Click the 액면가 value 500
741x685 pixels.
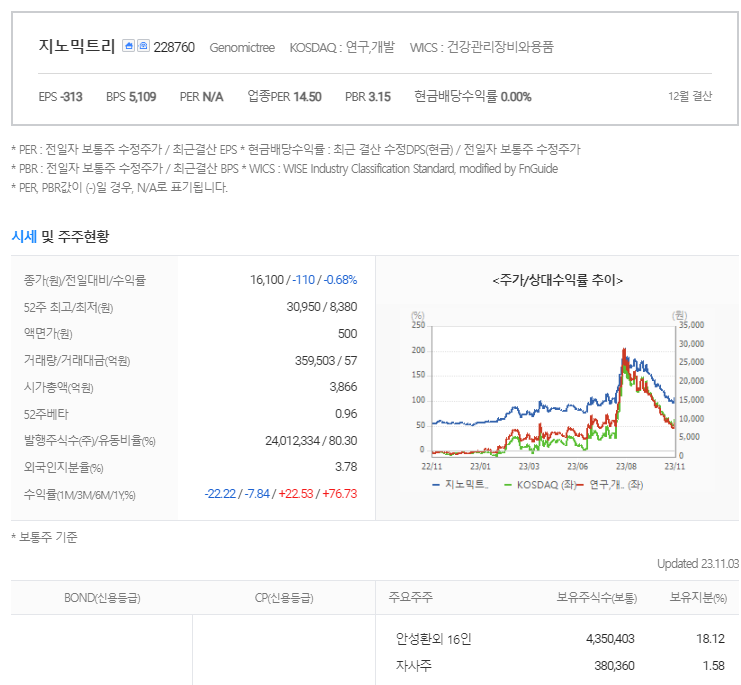coord(347,334)
